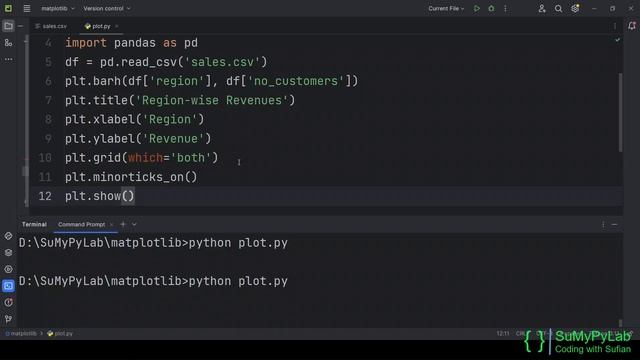The height and width of the screenshot is (360, 640).
Task: Close the Command Prompt terminal tab
Action: point(111,224)
